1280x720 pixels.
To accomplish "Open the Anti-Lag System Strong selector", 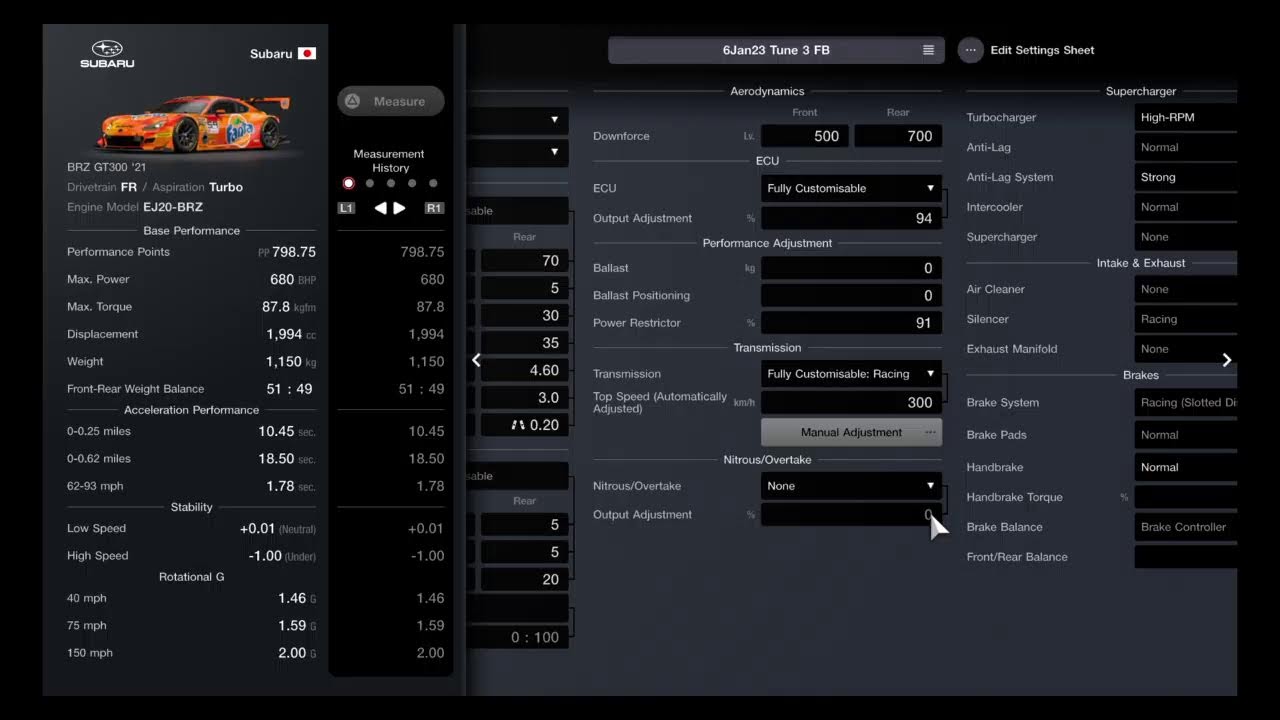I will pos(1185,177).
